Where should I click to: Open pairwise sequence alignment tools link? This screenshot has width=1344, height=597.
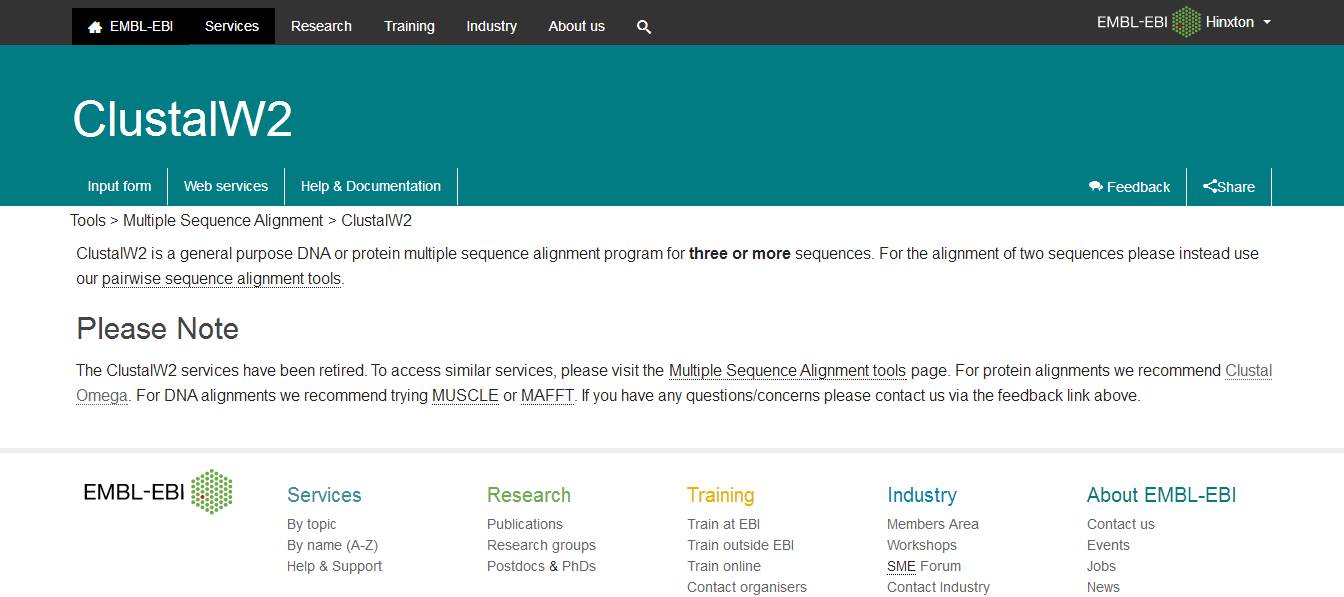[221, 279]
